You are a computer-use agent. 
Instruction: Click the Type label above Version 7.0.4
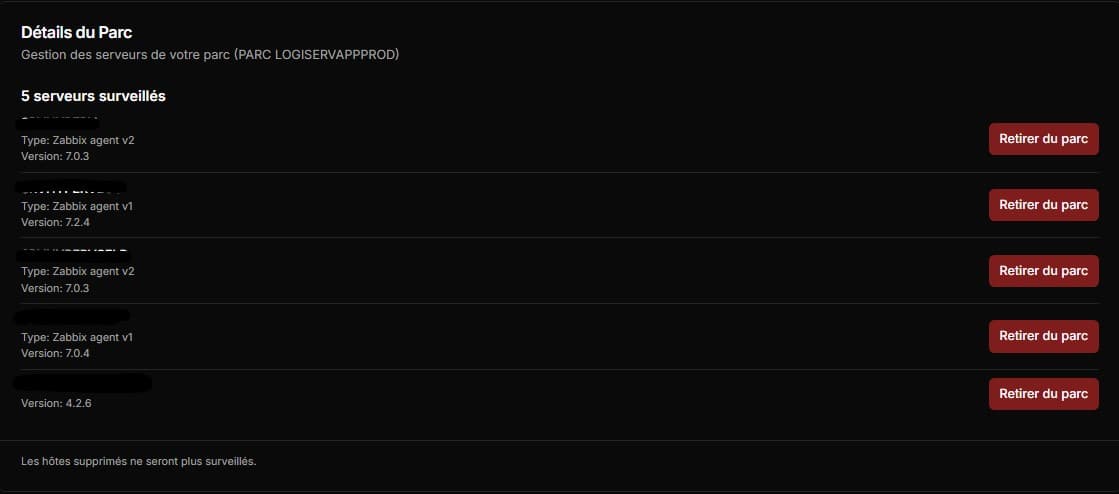click(x=77, y=337)
